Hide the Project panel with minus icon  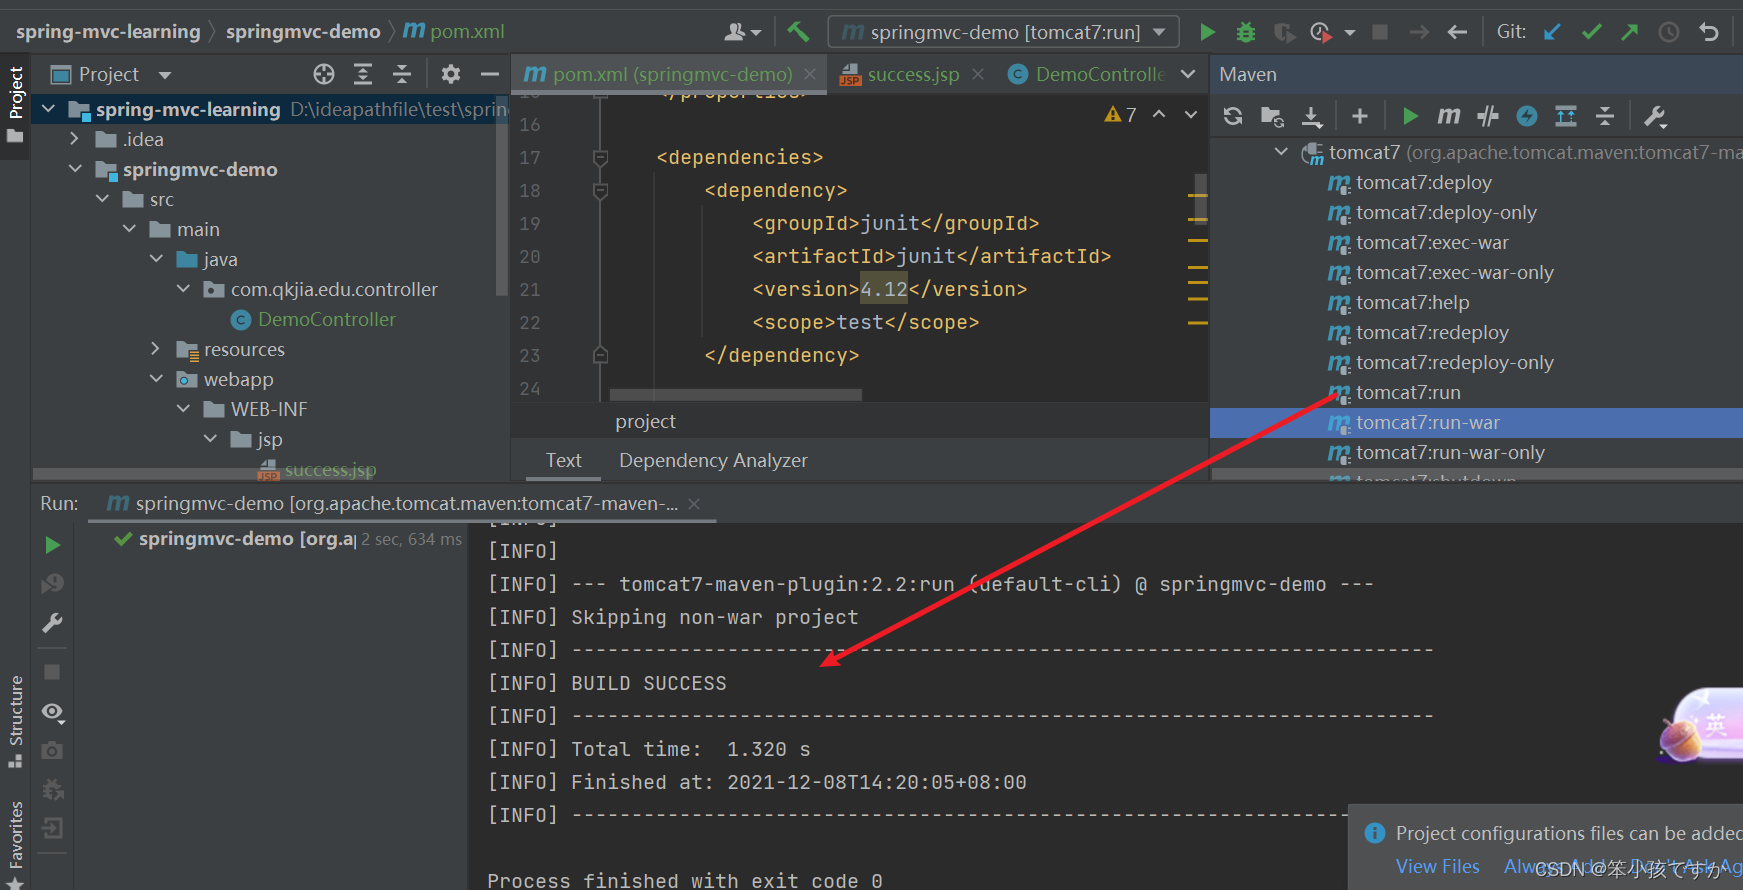[x=490, y=74]
